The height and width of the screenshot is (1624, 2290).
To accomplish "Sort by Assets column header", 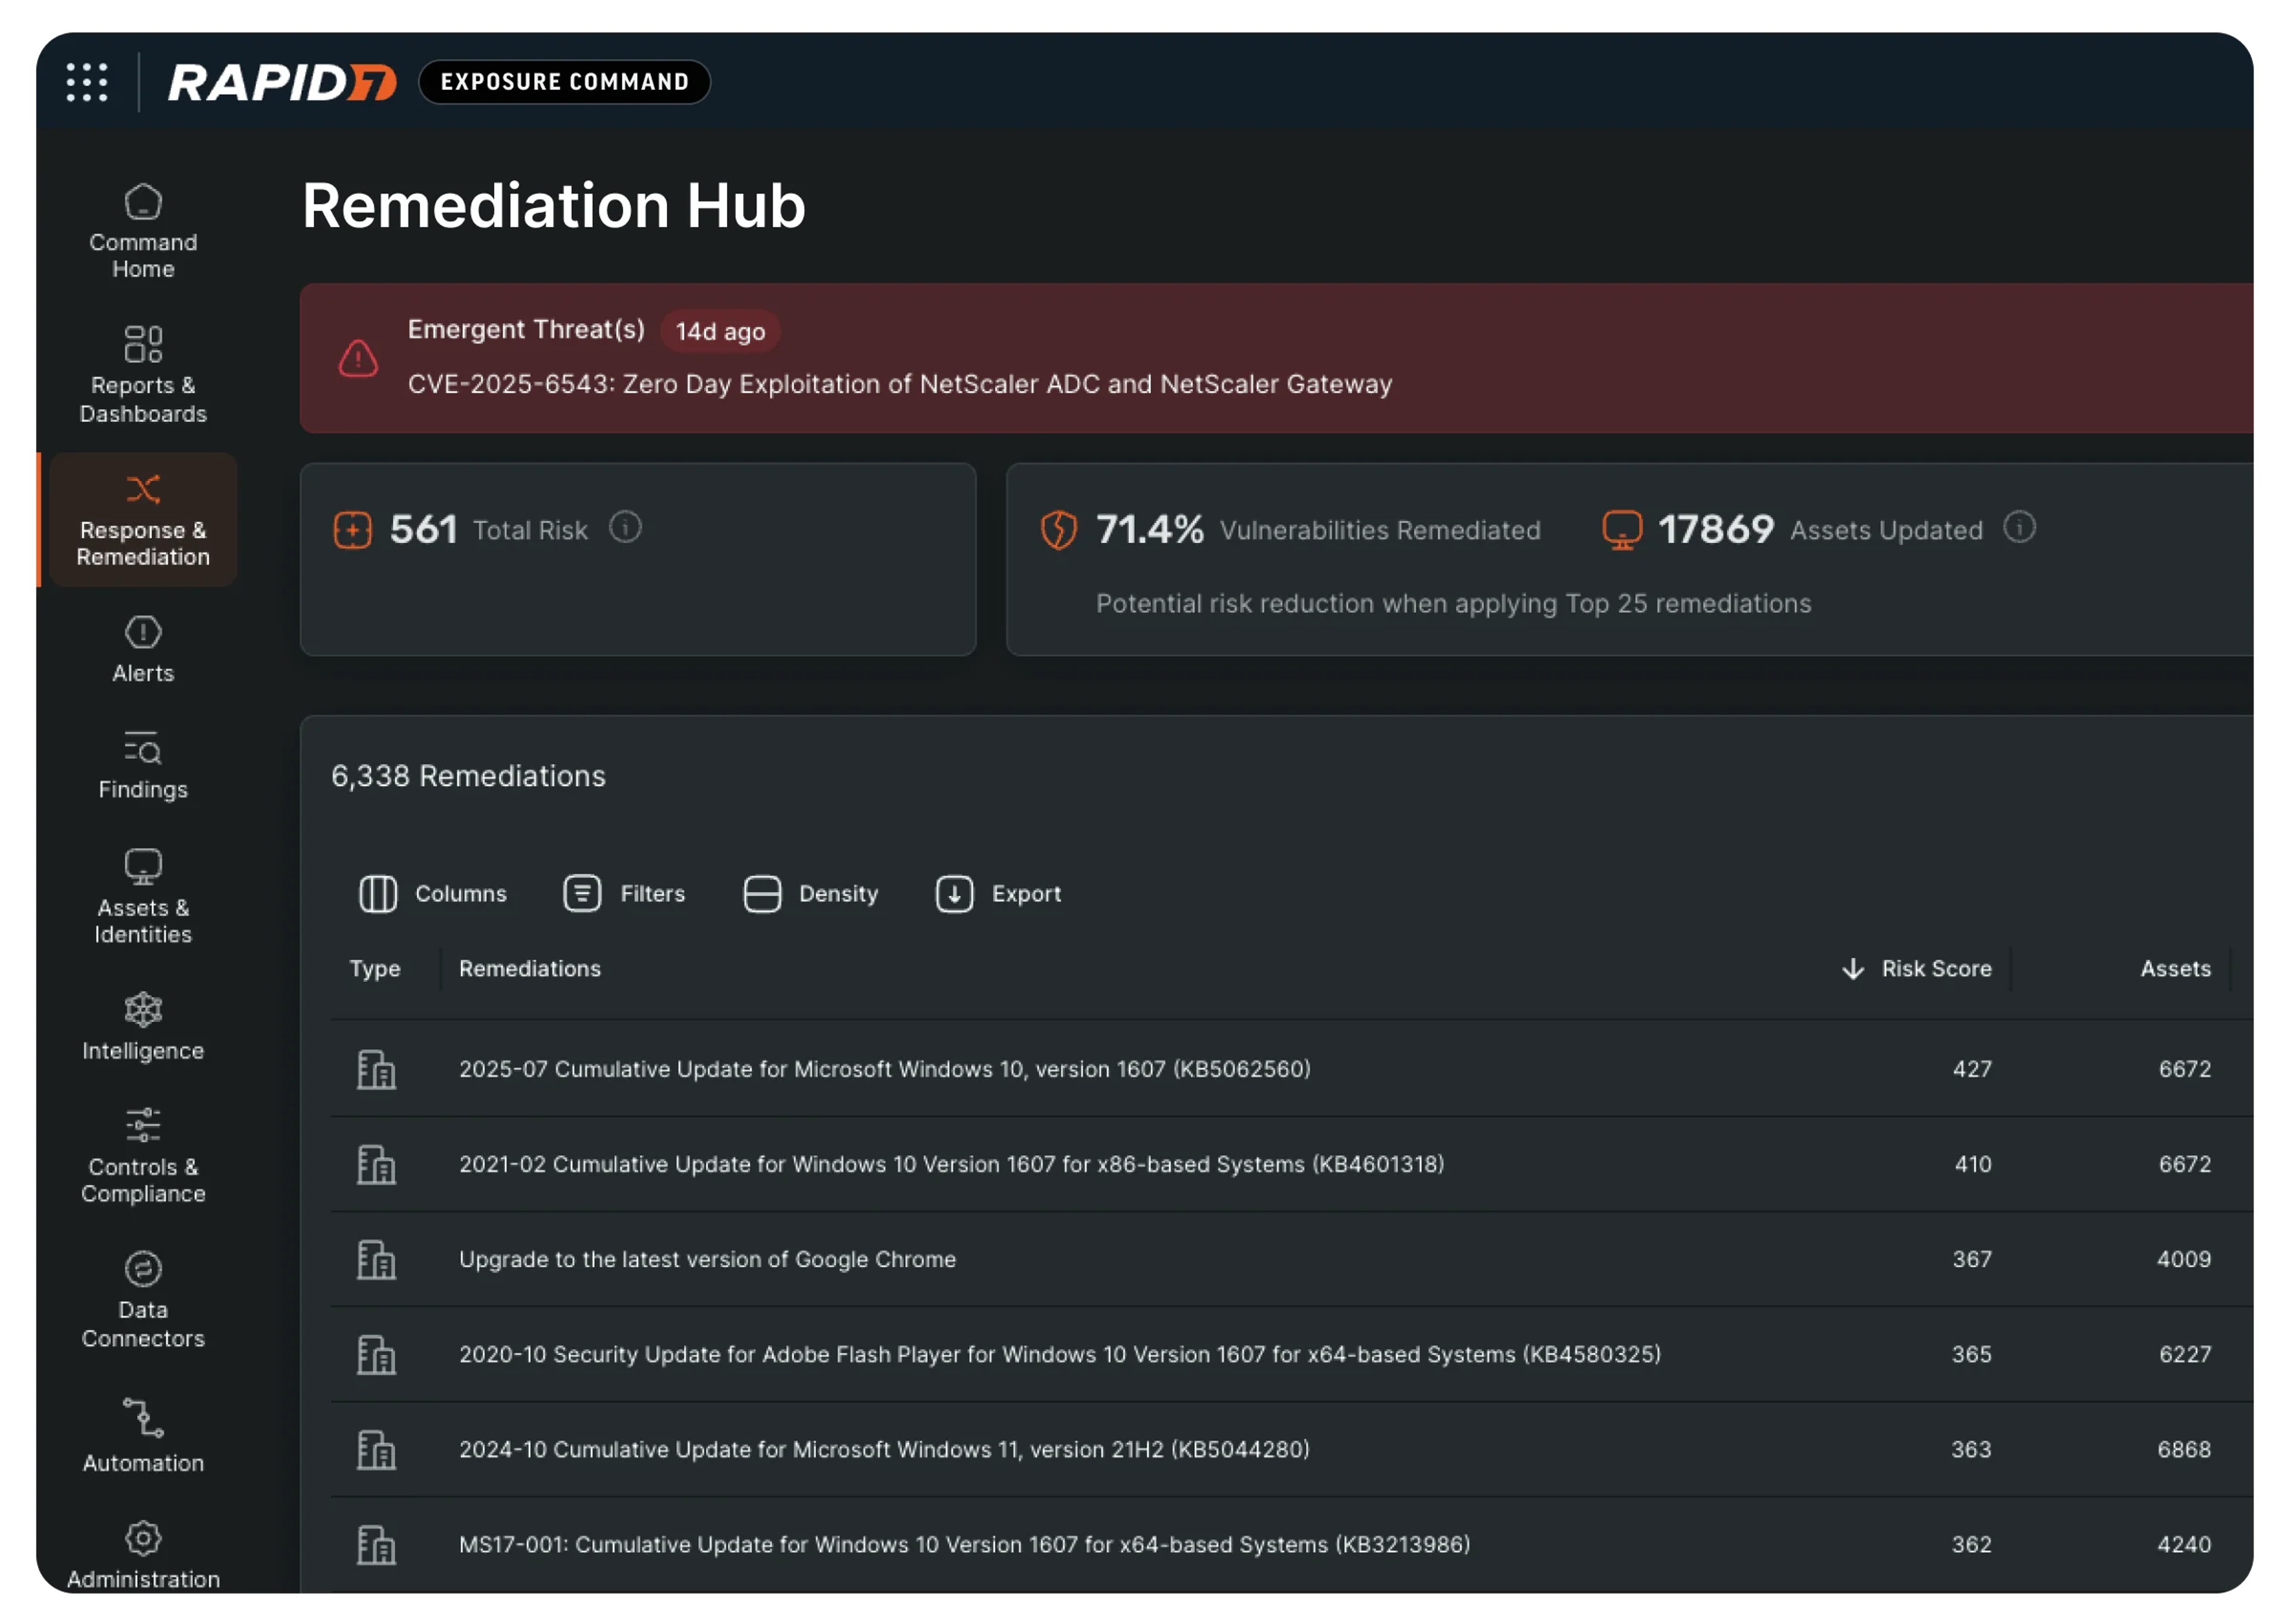I will click(2175, 968).
